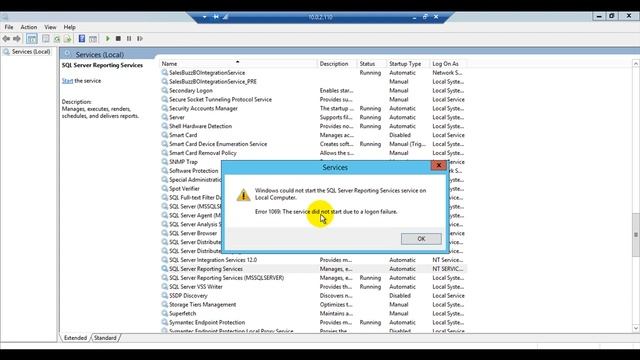Viewport: 640px width, 360px height.
Task: Click the gear icon beside SSDP Discovery
Action: click(x=164, y=296)
